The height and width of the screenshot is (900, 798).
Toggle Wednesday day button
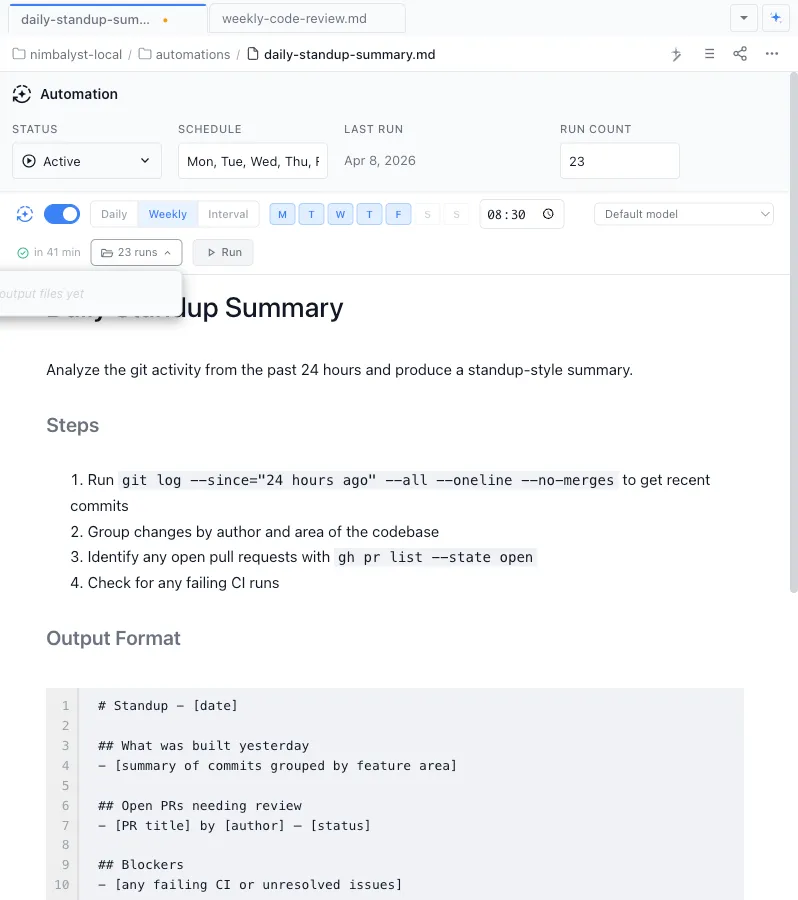(340, 215)
